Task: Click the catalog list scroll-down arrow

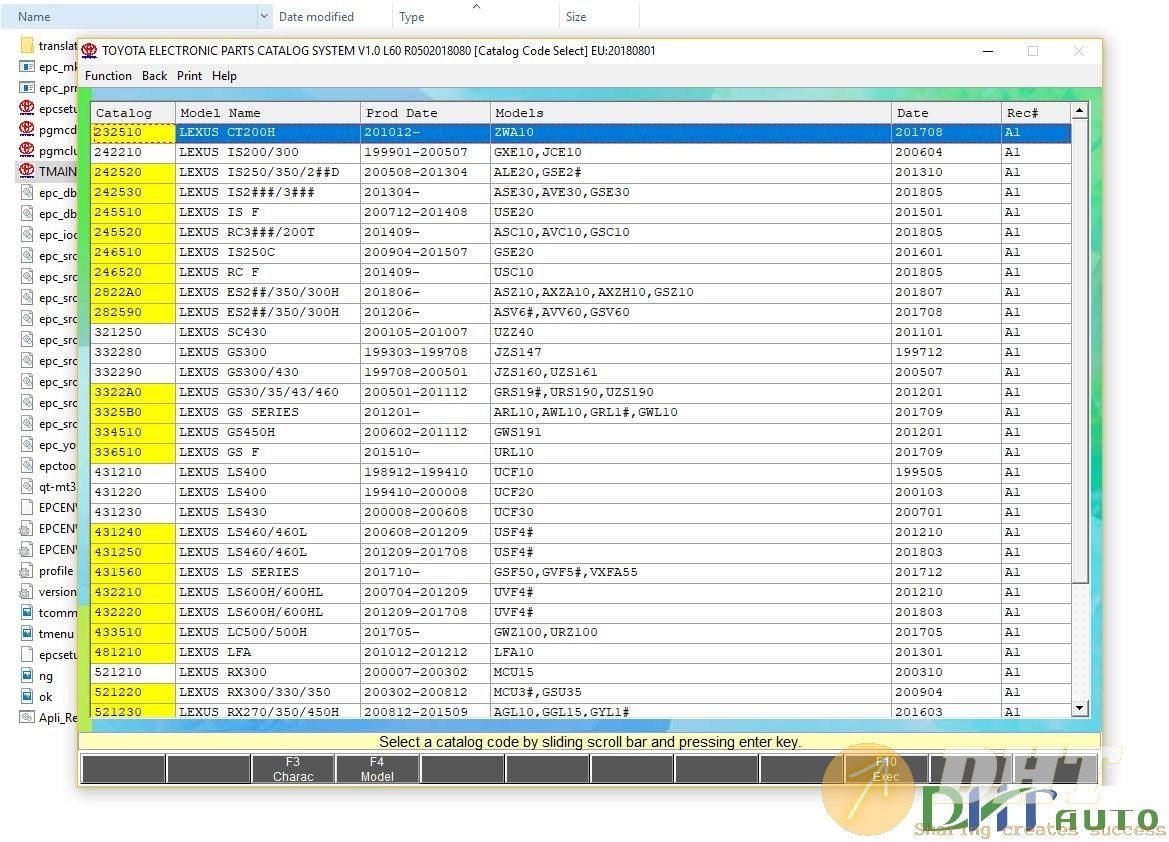Action: pyautogui.click(x=1080, y=708)
